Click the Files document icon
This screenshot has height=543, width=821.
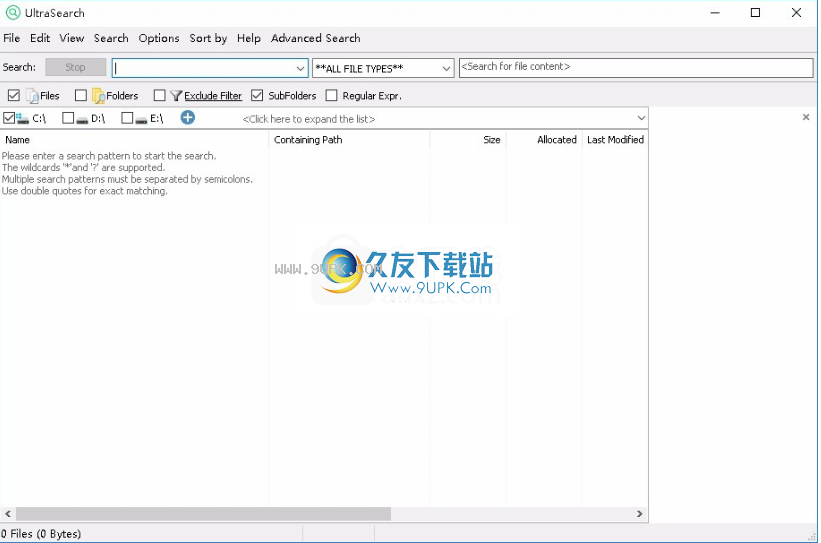click(x=32, y=96)
